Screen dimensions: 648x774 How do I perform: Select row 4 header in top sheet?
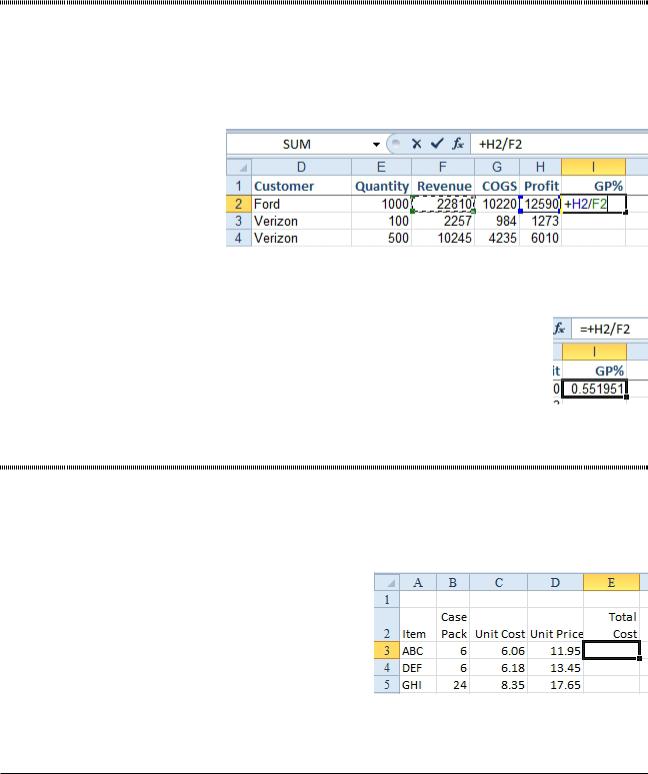(x=239, y=238)
